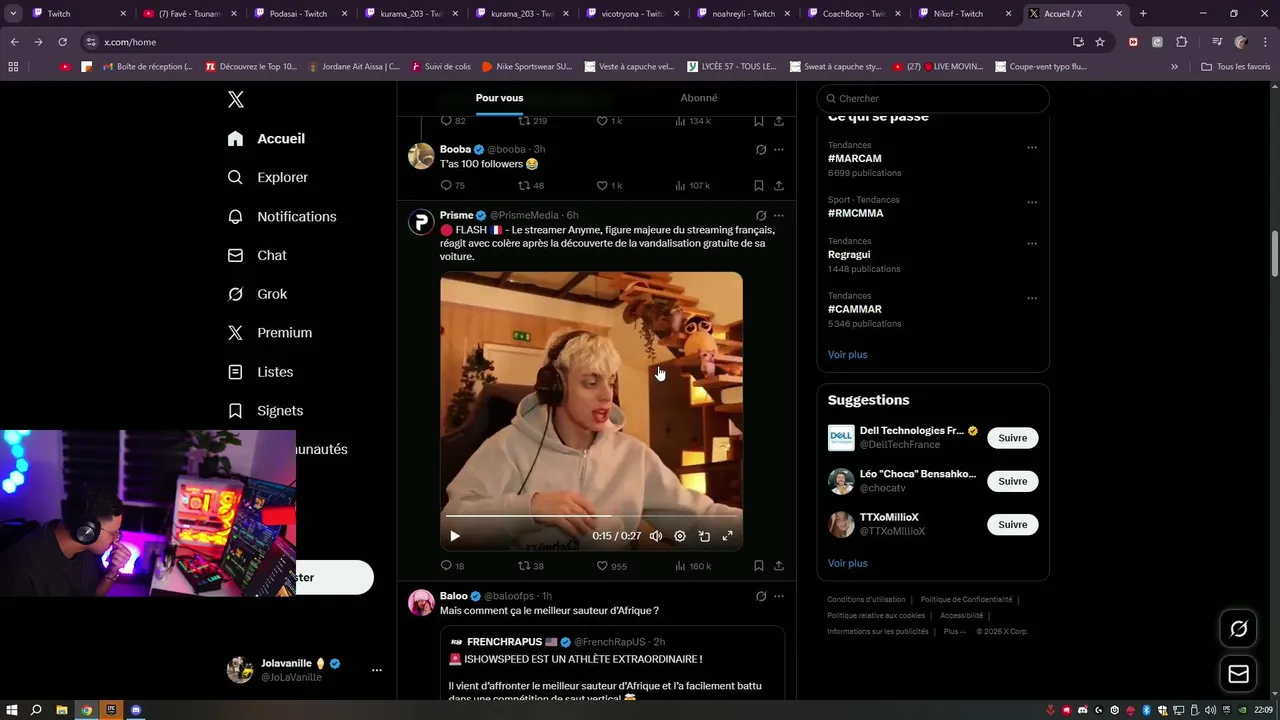Switch to Pour vous tab

[x=499, y=98]
